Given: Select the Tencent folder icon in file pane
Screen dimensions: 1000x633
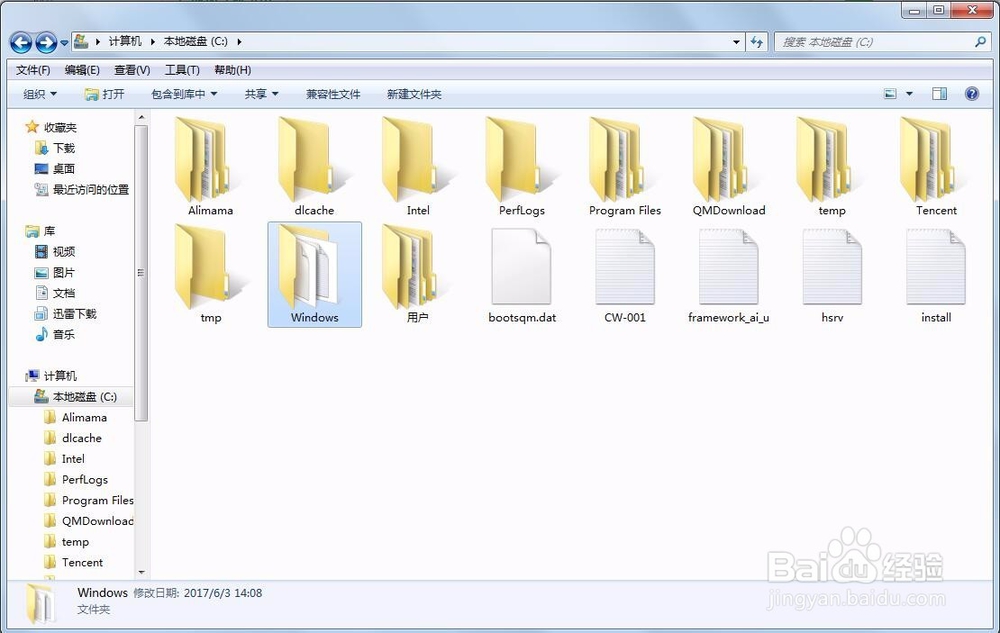Looking at the screenshot, I should (929, 160).
